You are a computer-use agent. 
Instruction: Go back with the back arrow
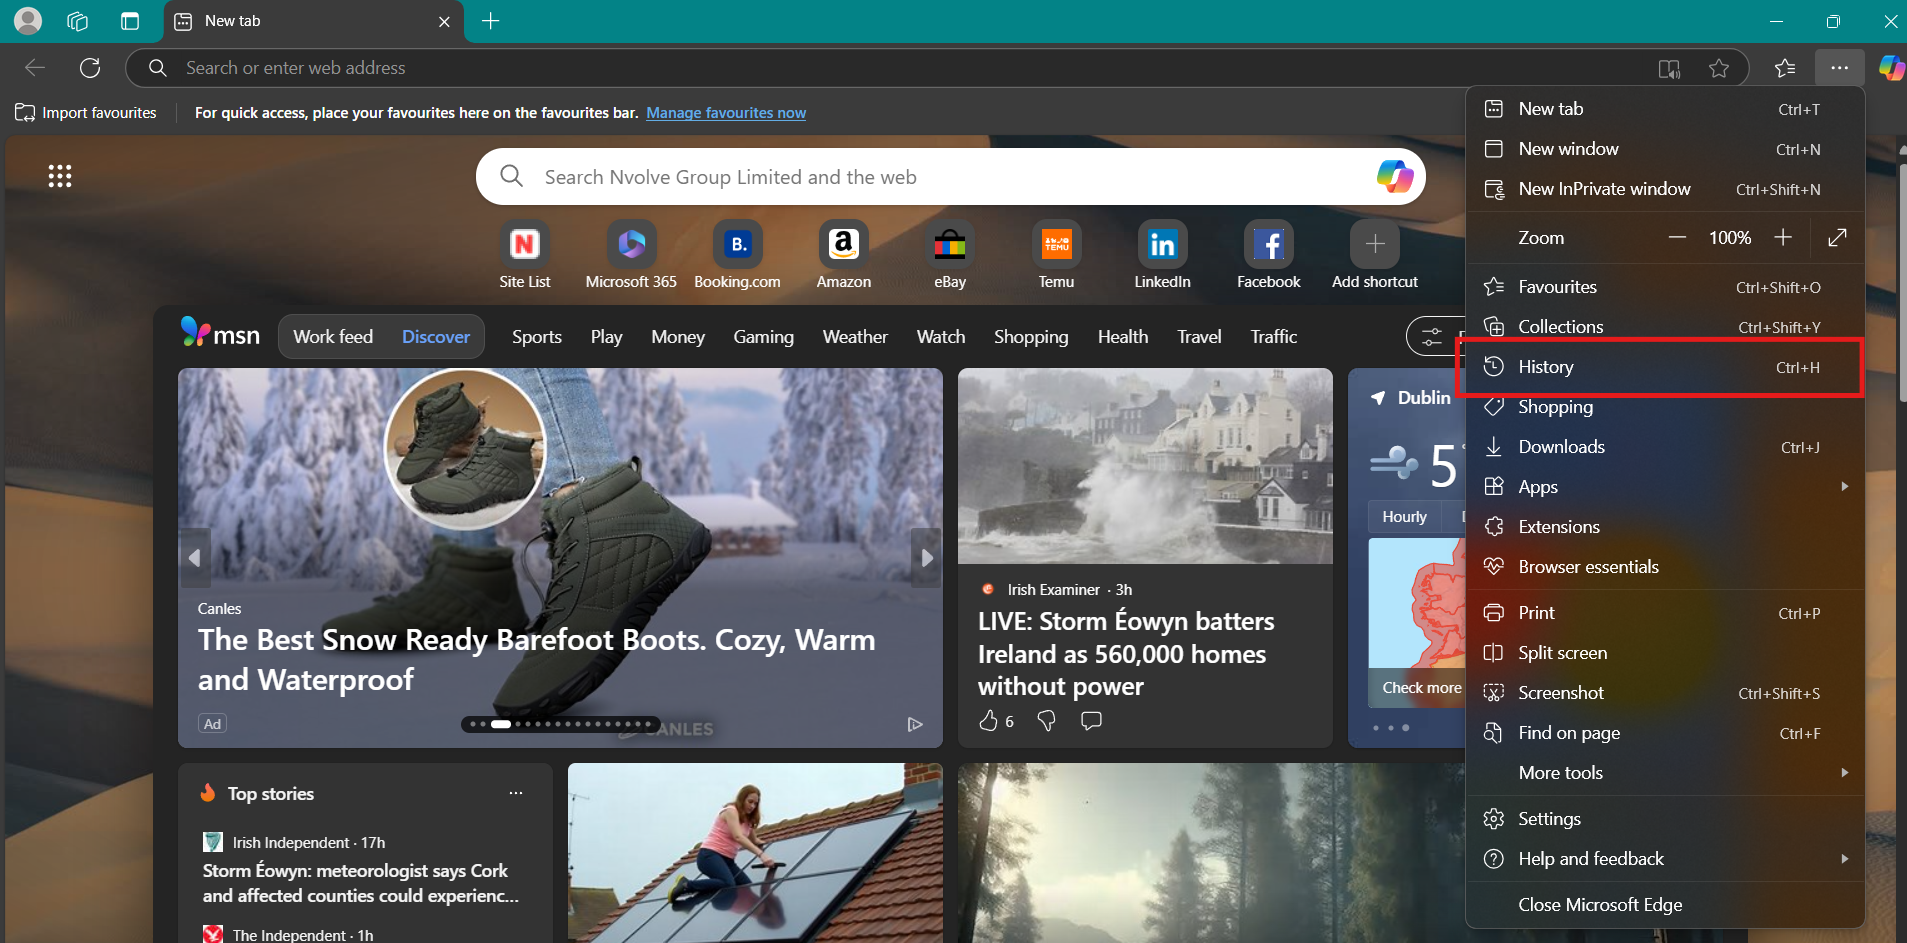[x=35, y=68]
